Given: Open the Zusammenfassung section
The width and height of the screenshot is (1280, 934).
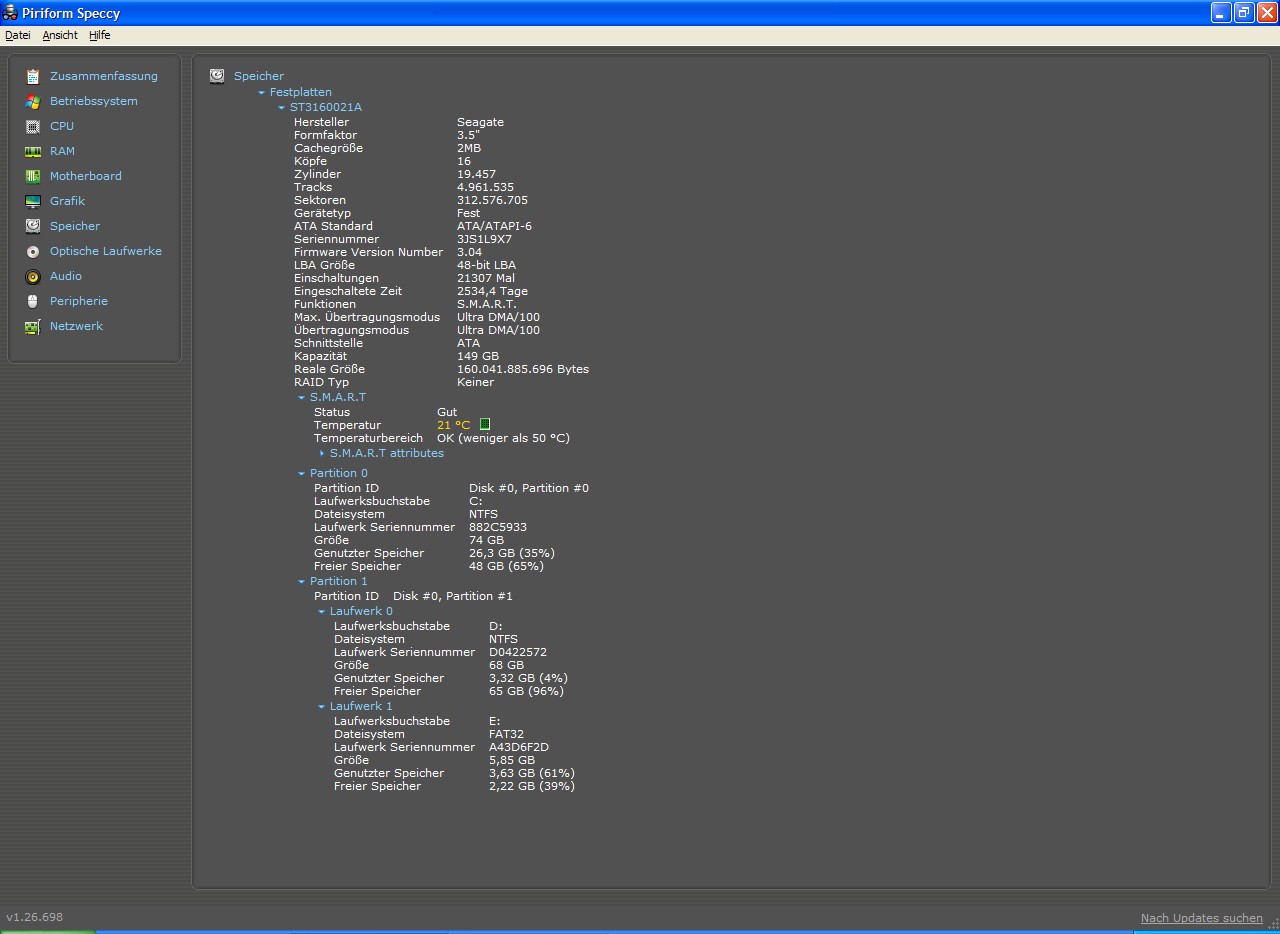Looking at the screenshot, I should (104, 76).
